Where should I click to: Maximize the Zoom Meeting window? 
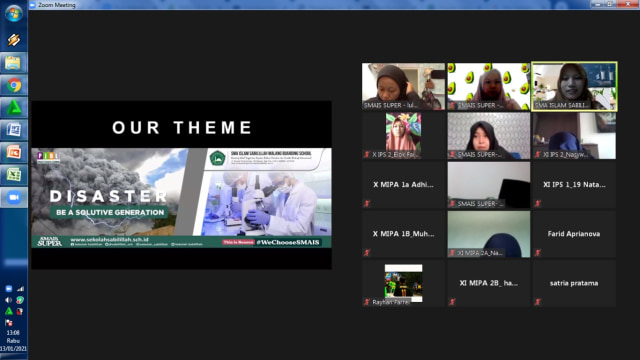point(610,4)
